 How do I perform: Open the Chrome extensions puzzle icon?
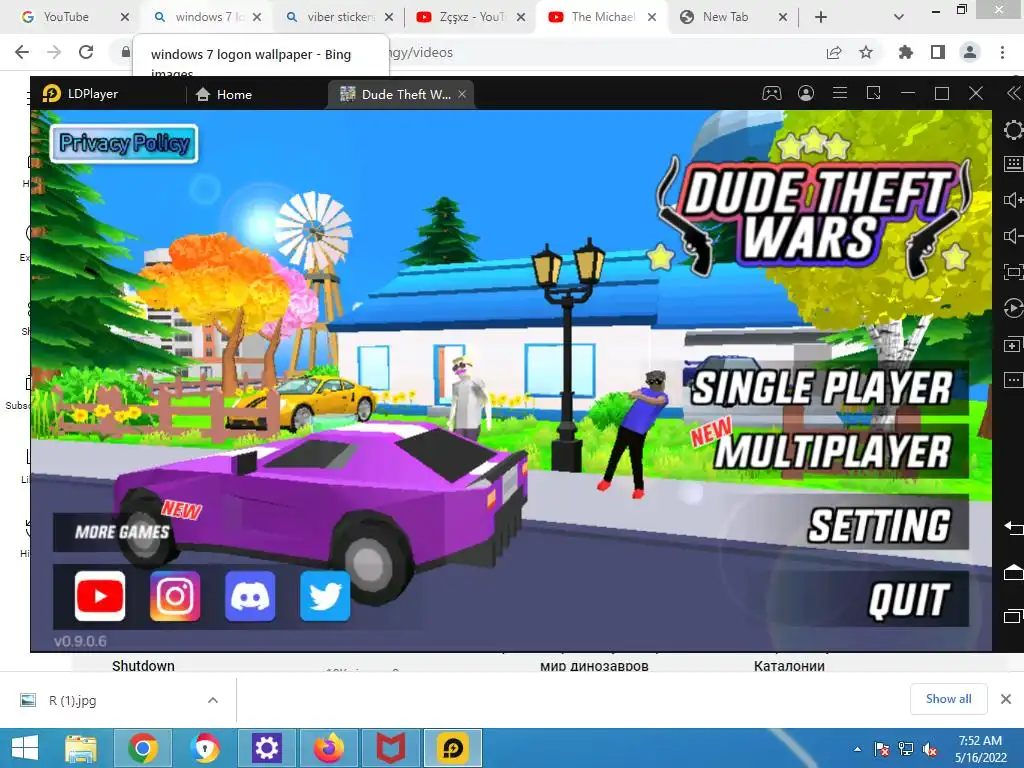pyautogui.click(x=906, y=52)
